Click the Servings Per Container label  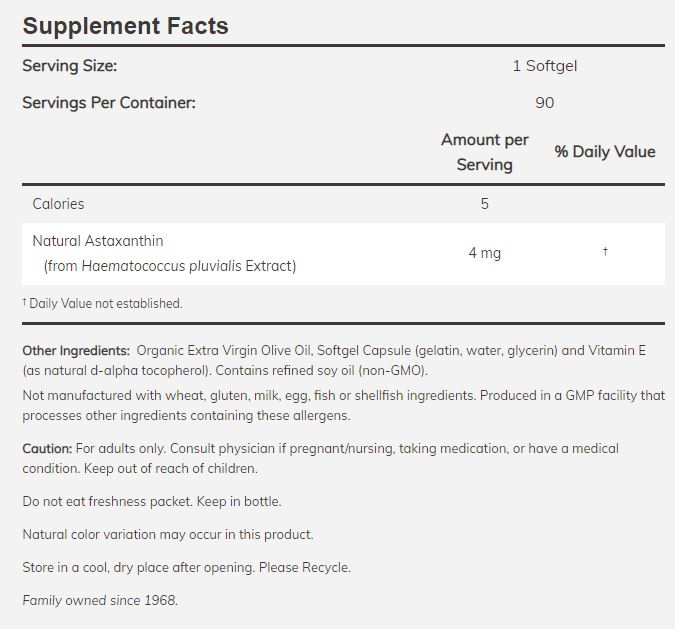109,102
